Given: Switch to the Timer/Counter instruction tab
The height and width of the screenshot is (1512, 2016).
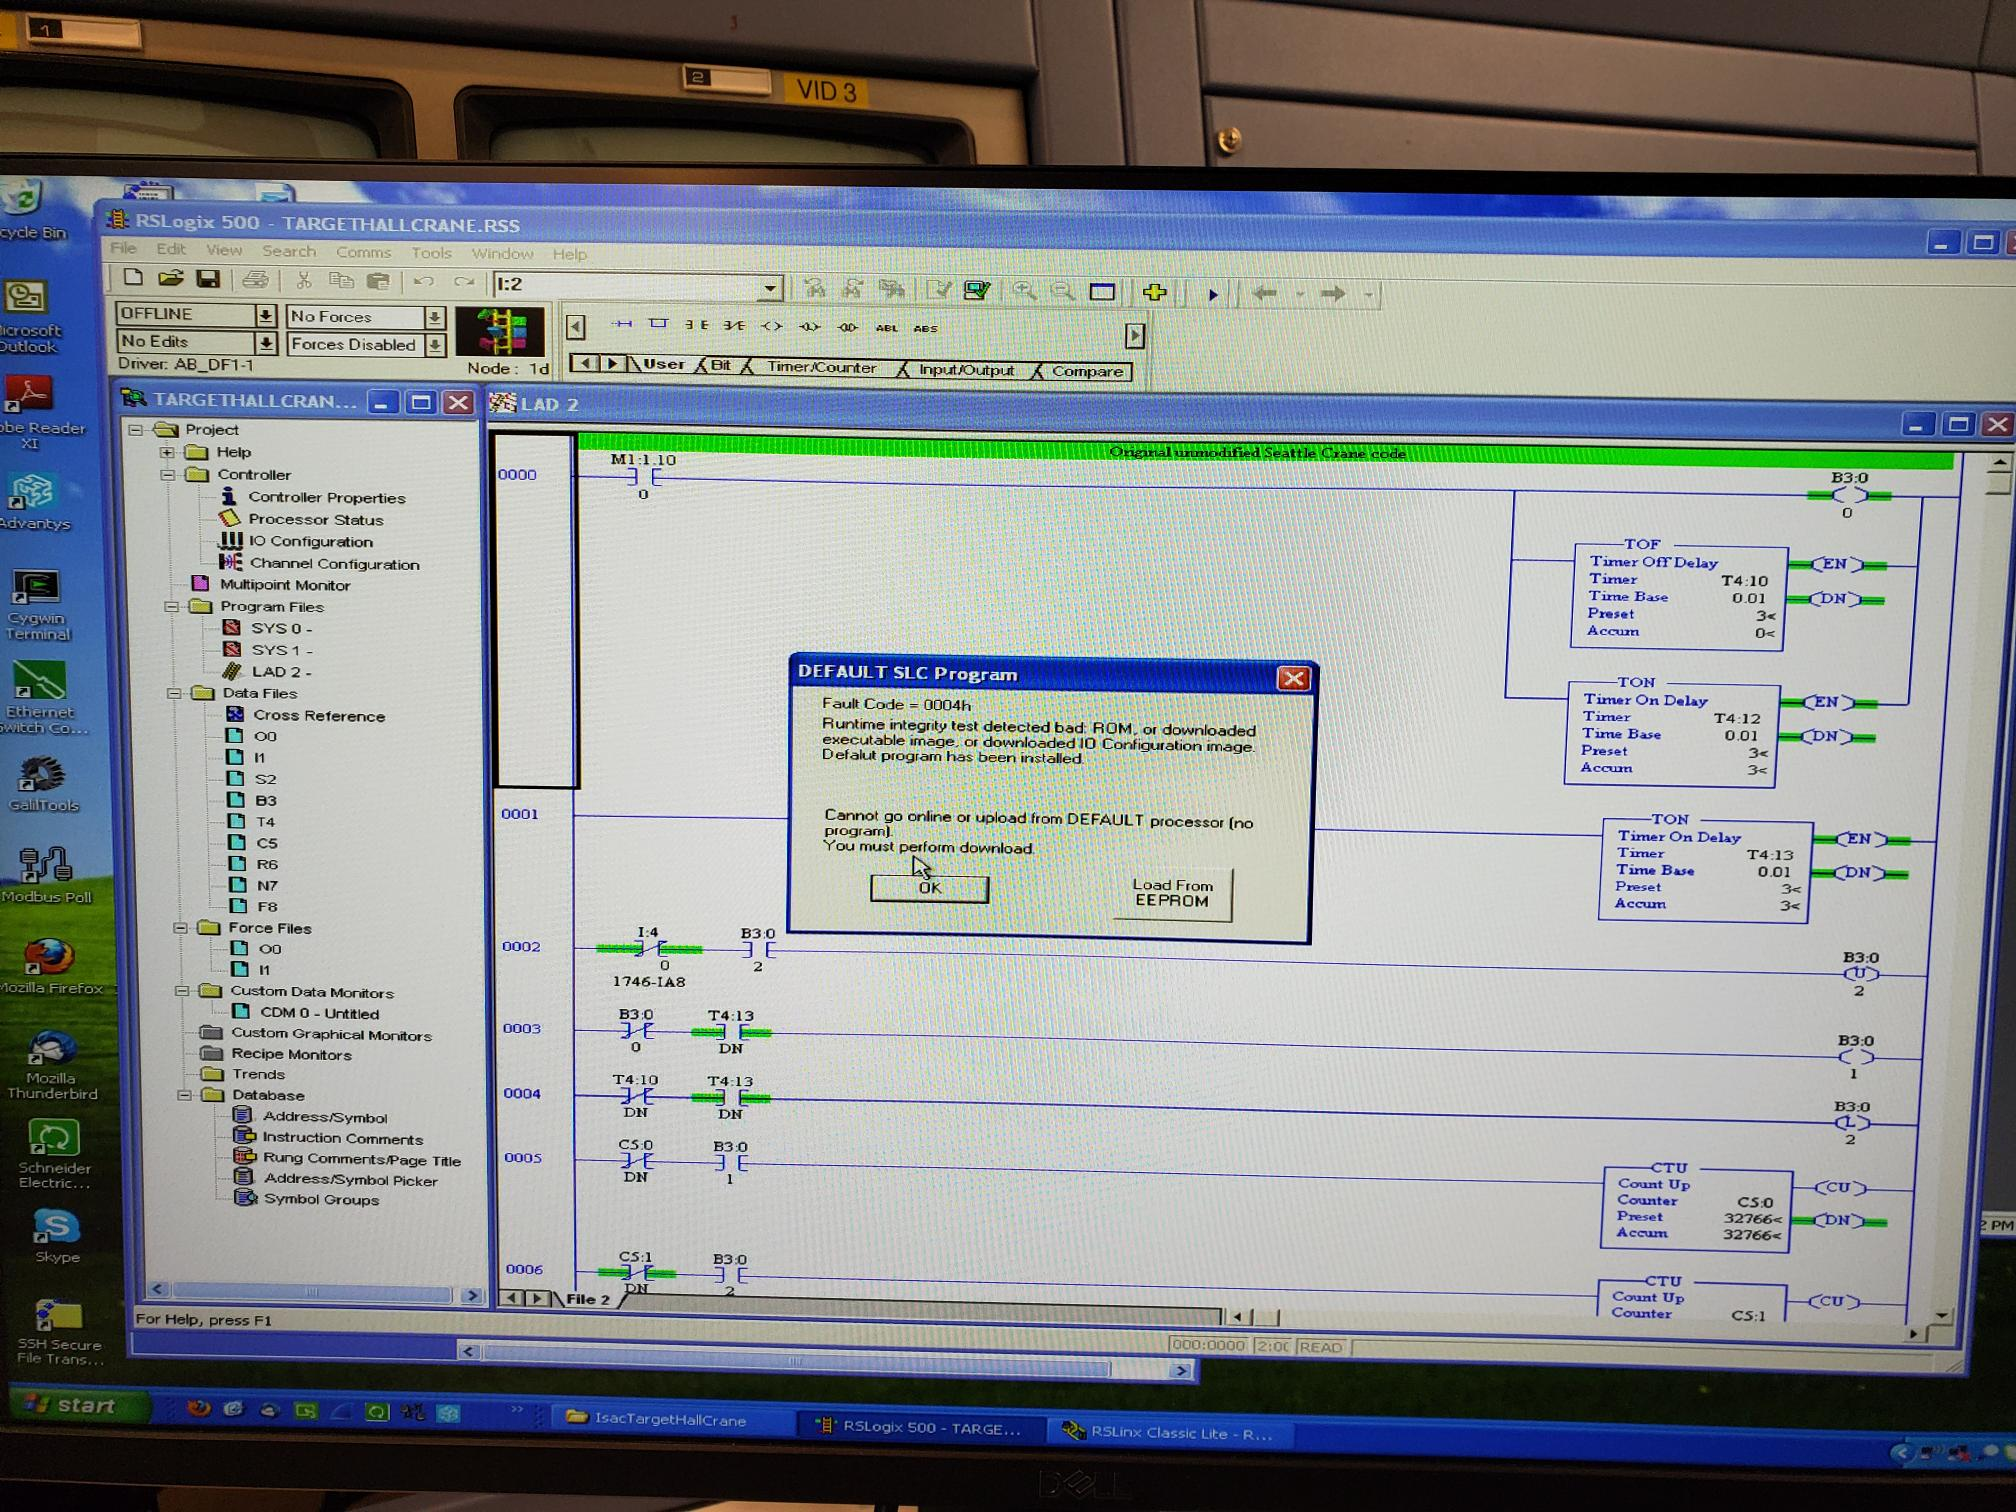Looking at the screenshot, I should click(x=821, y=367).
